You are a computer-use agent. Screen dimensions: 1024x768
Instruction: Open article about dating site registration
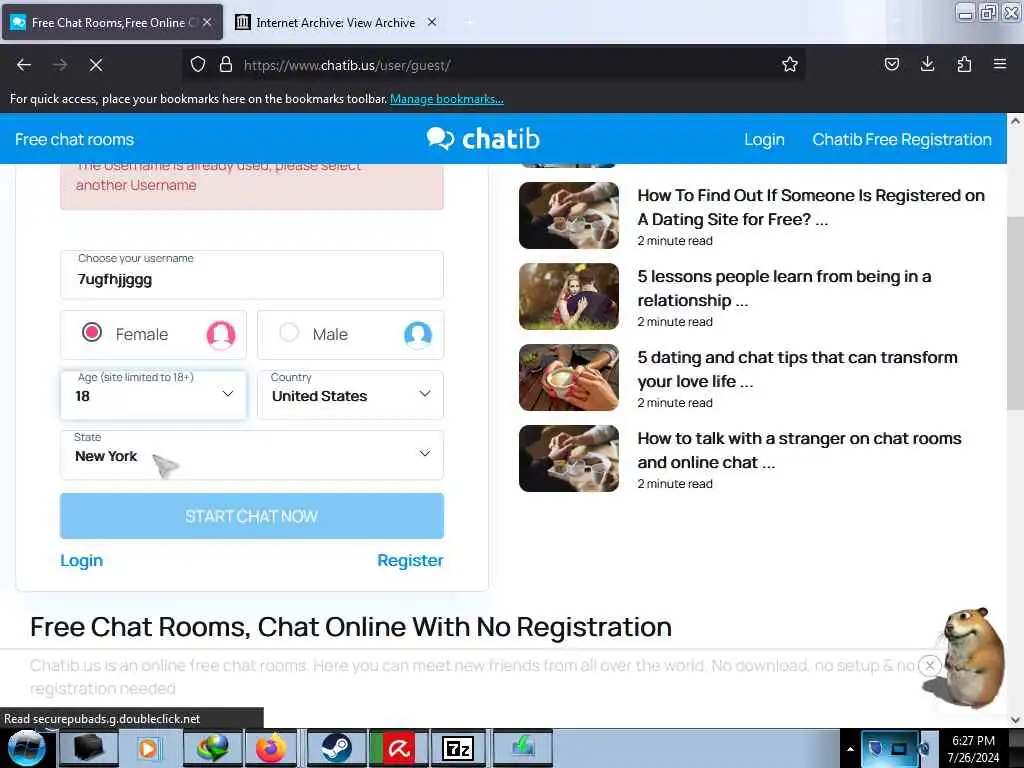pos(810,207)
